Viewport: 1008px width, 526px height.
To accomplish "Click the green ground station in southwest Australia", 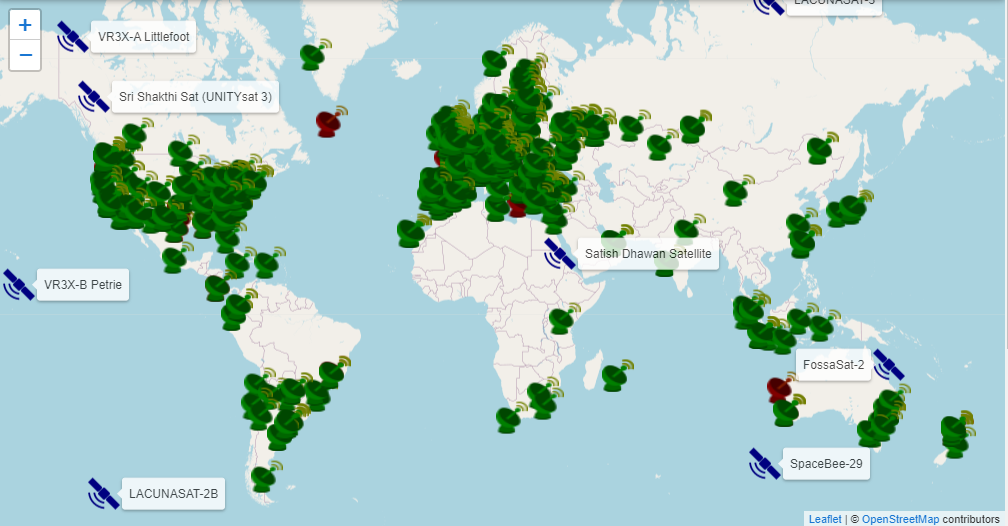I will point(788,411).
